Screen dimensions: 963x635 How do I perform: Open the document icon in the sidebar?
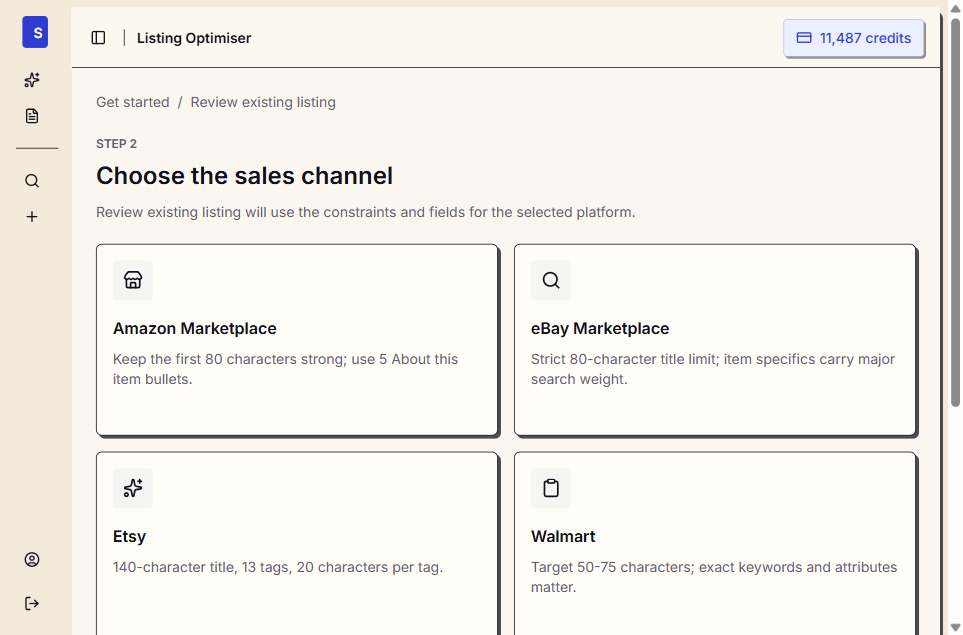pyautogui.click(x=32, y=116)
